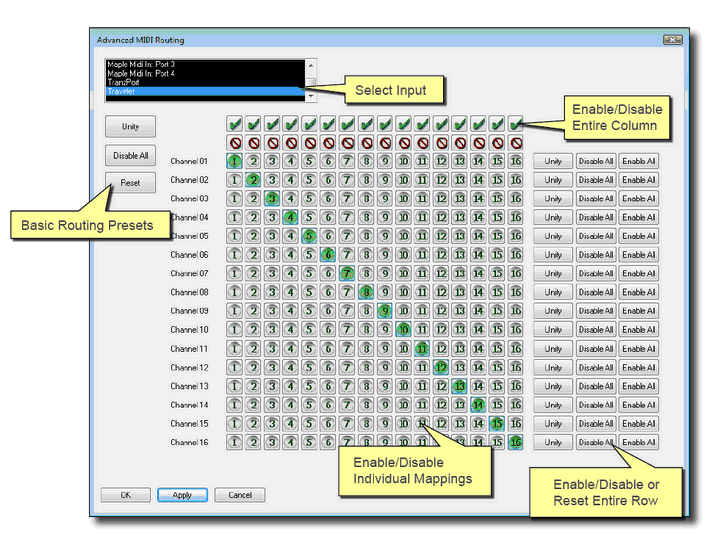Click the global Unity preset button

(x=130, y=126)
